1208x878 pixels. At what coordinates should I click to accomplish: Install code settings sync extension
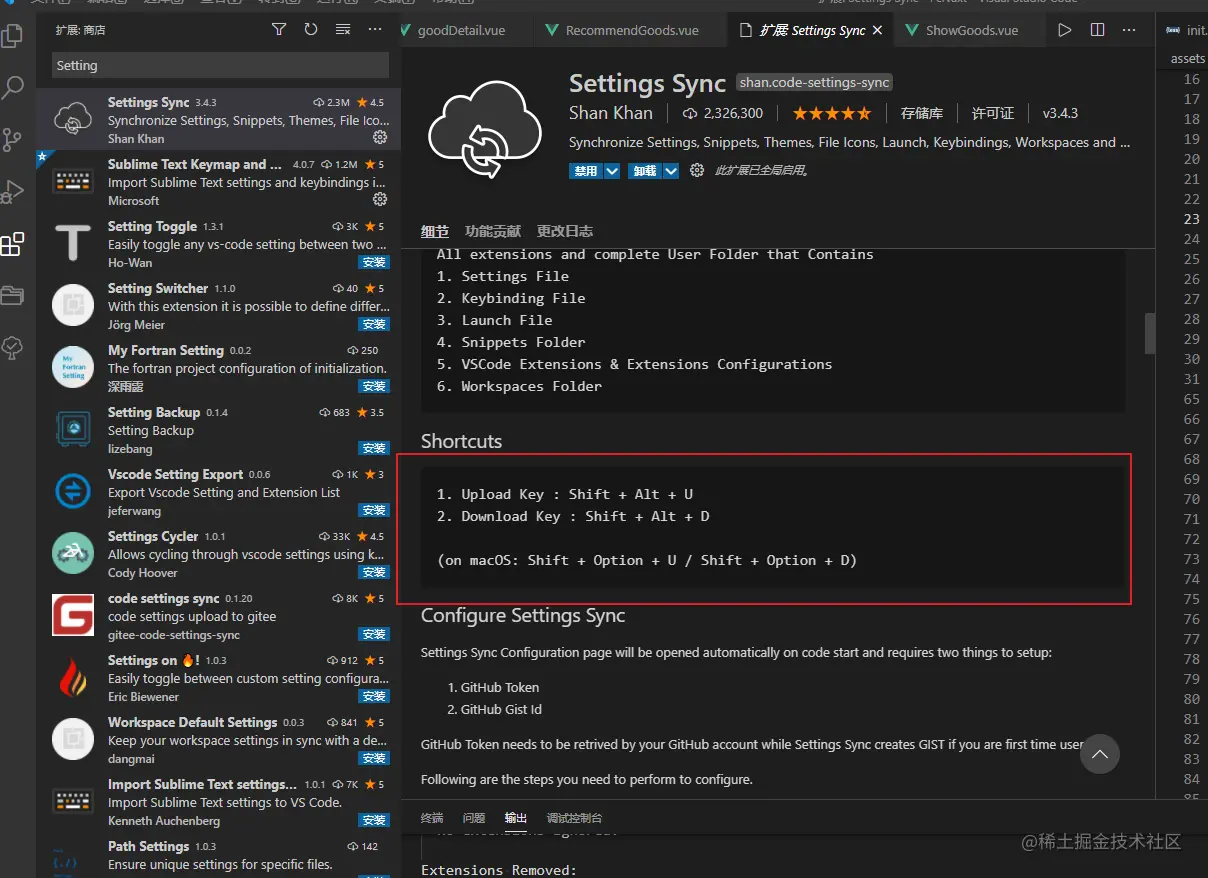tap(374, 635)
